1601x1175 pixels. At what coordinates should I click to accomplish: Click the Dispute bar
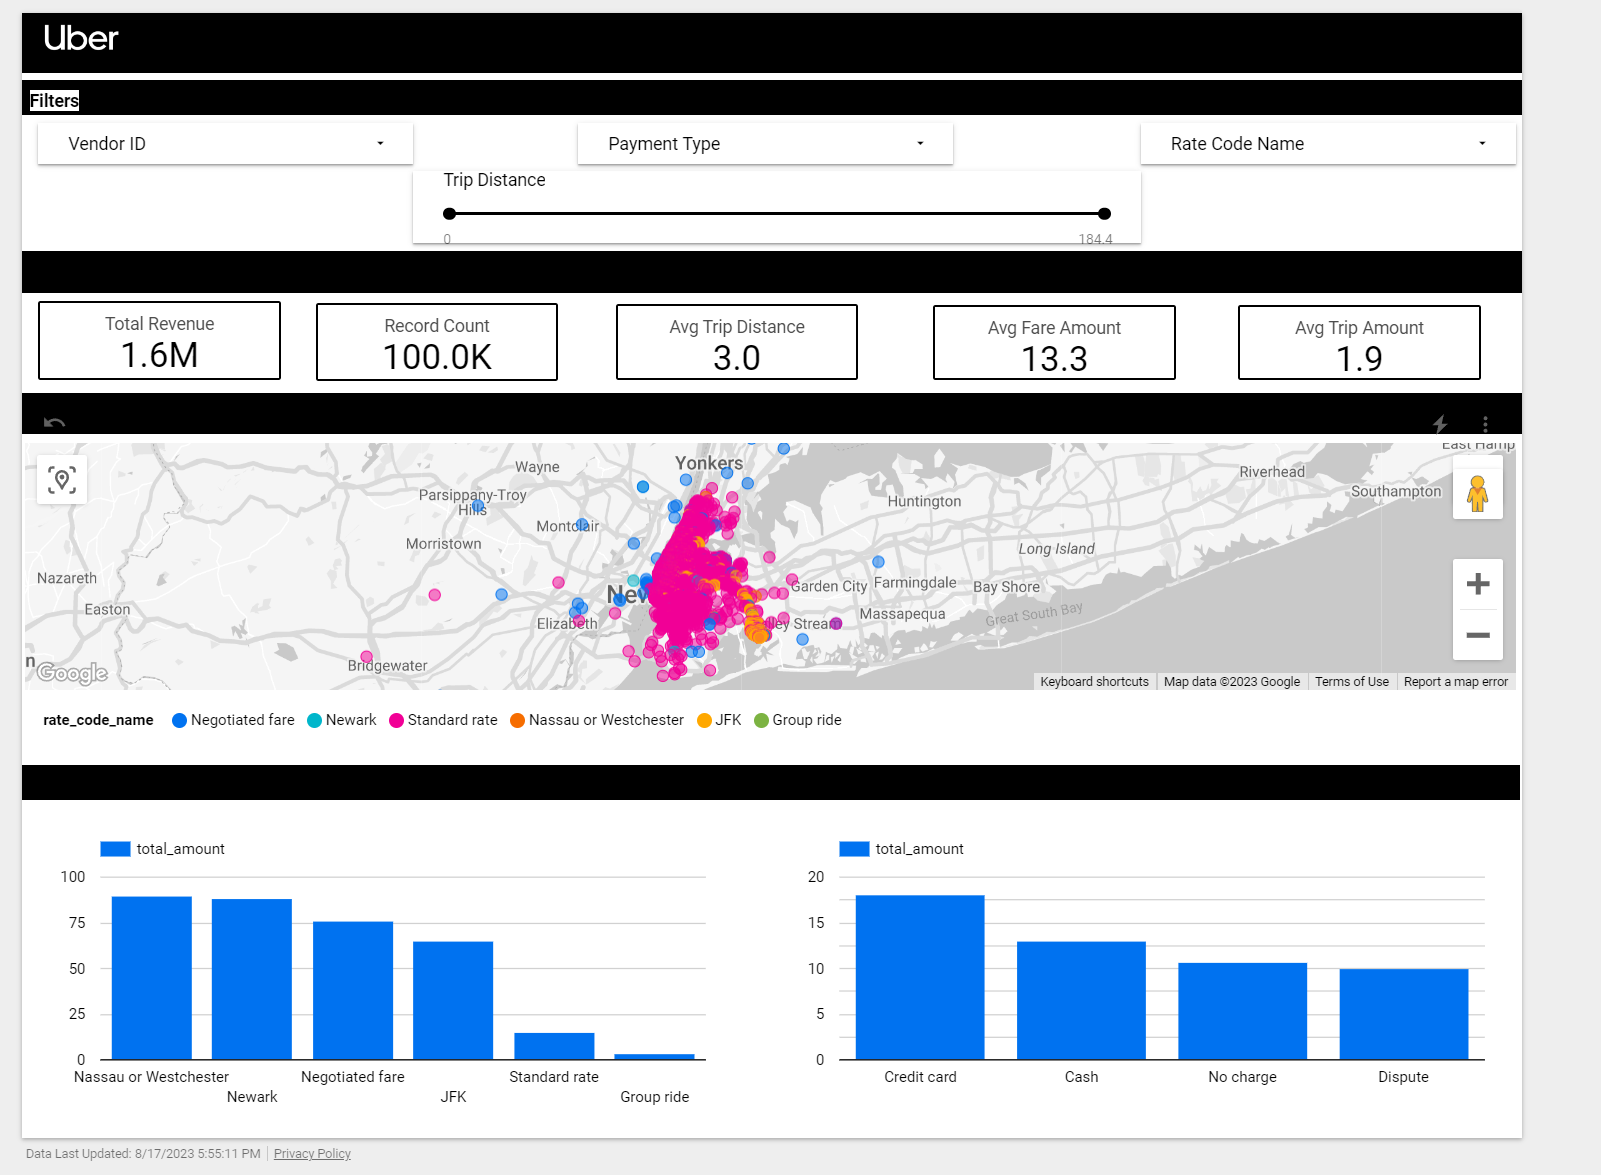click(1404, 1014)
